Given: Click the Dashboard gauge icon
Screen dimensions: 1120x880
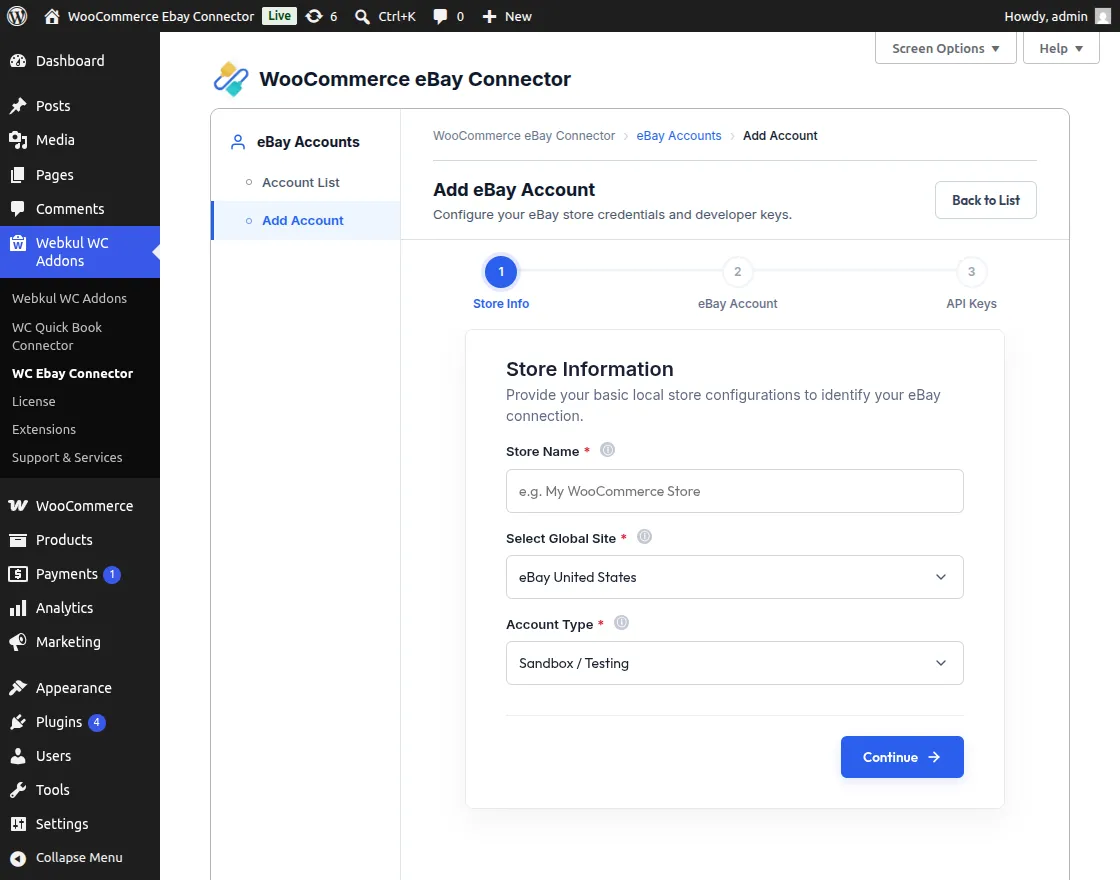Looking at the screenshot, I should 18,61.
